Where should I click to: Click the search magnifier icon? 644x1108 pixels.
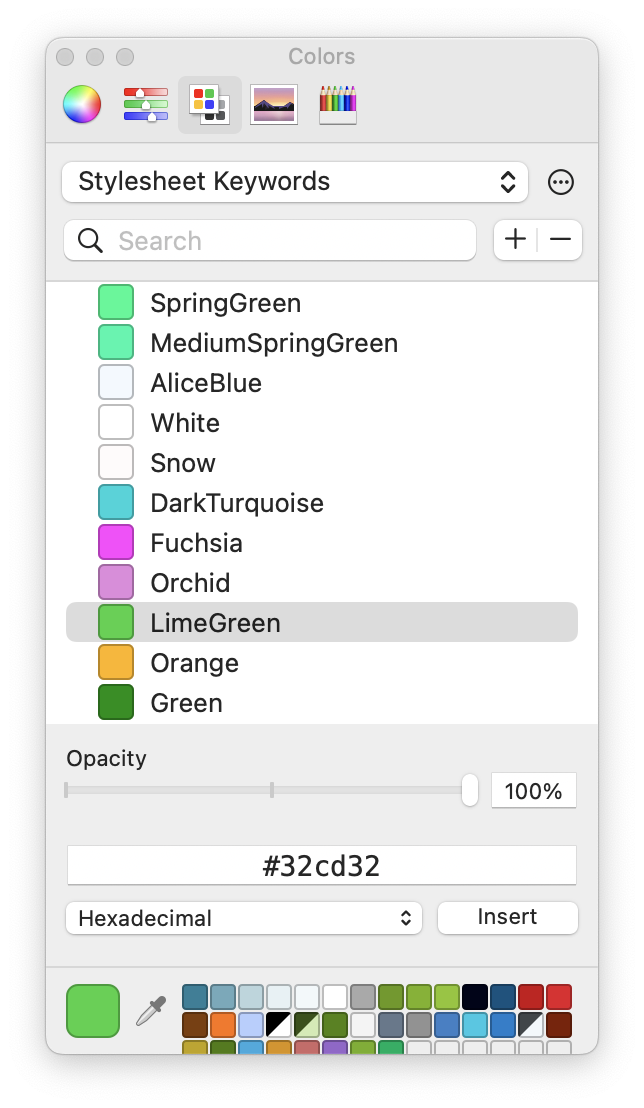pyautogui.click(x=90, y=240)
